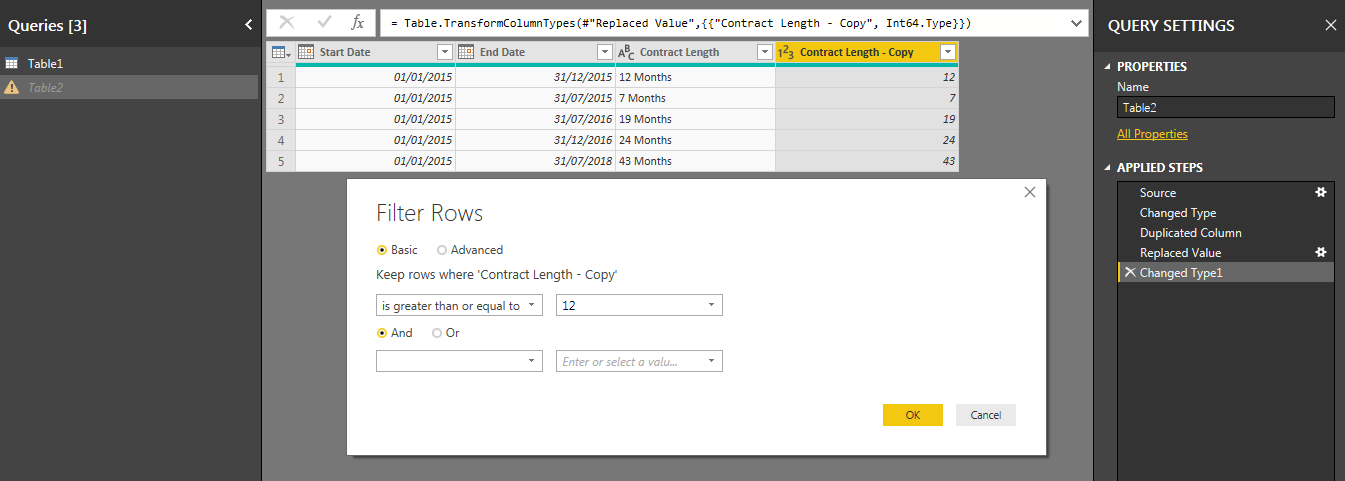Select the Contract Length column header
The image size is (1345, 481).
point(695,52)
